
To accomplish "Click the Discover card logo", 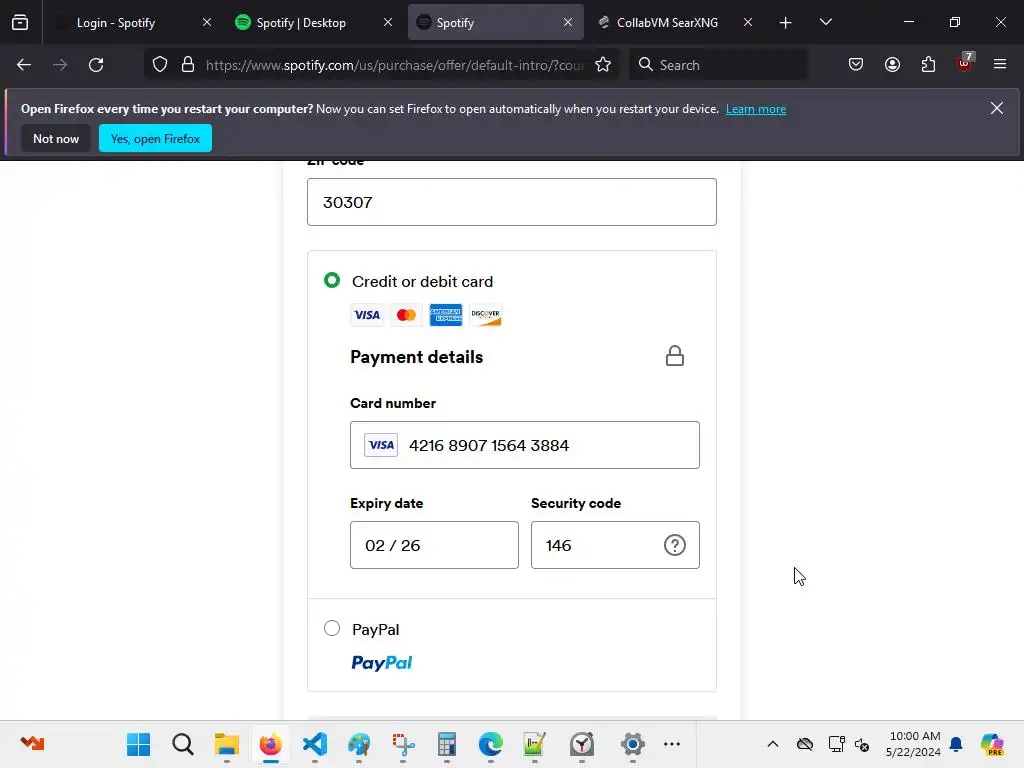I will click(x=485, y=315).
